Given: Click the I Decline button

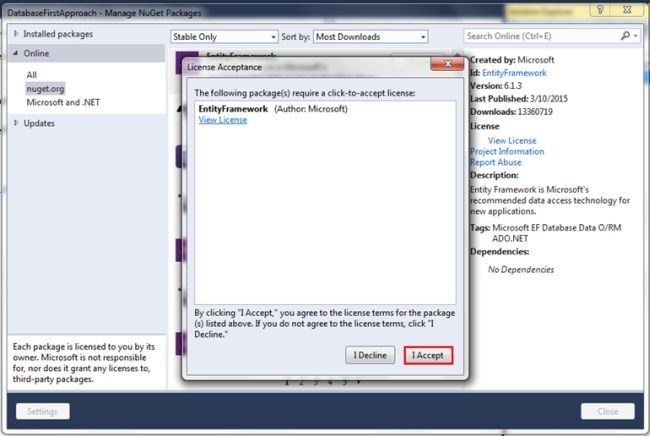Looking at the screenshot, I should 370,356.
